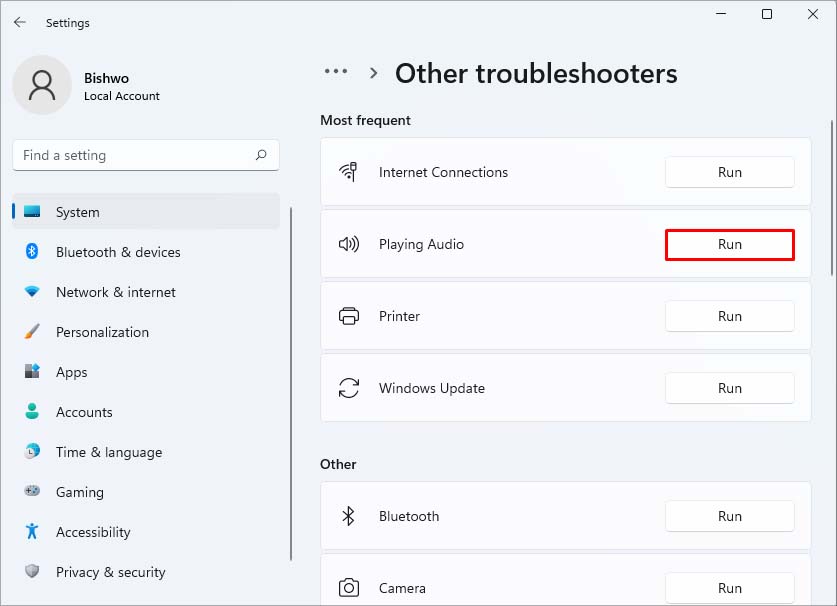
Task: Click the sidebar navigation scrollbar
Action: pos(291,384)
